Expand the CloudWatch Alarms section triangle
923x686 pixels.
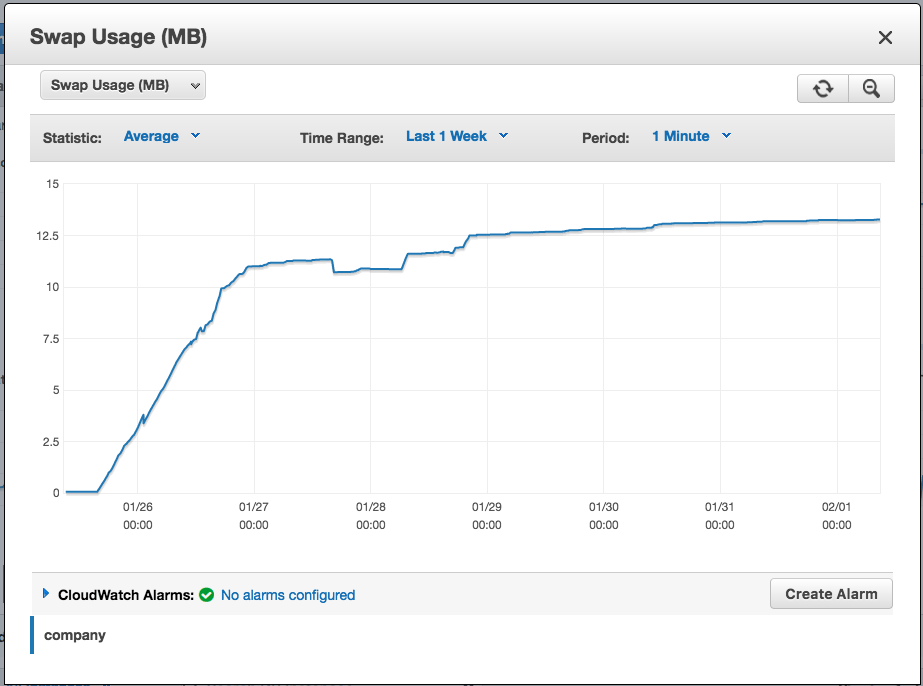[x=46, y=594]
